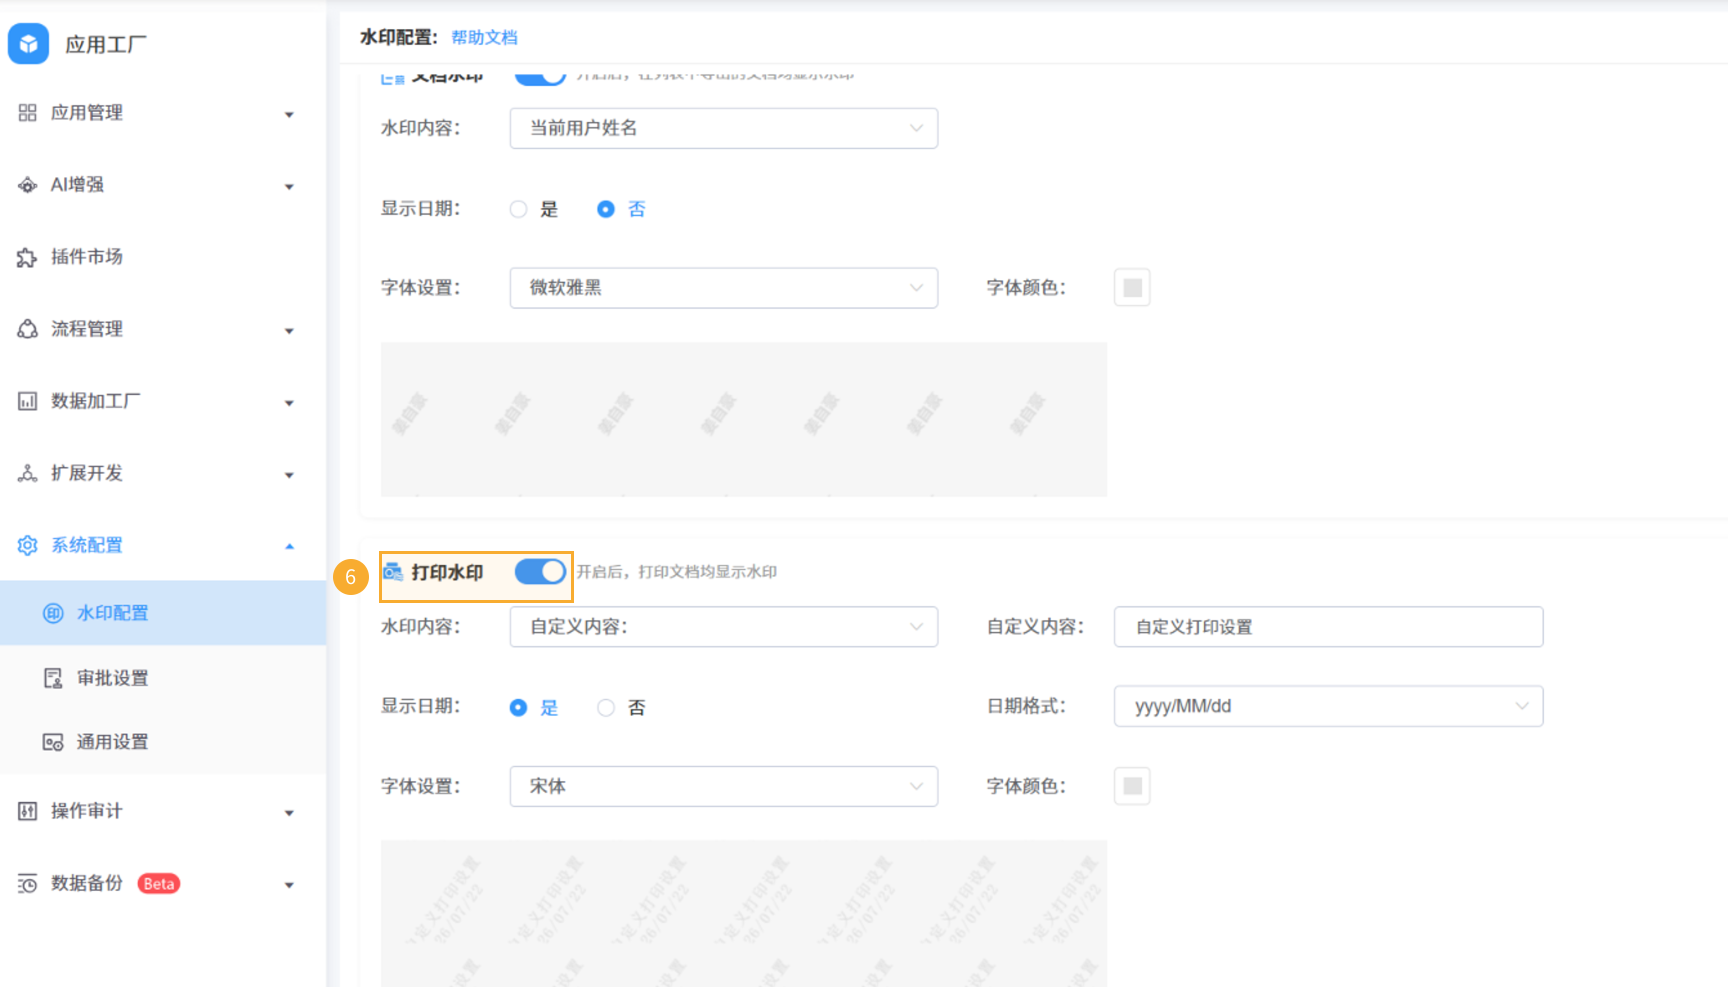This screenshot has height=987, width=1728.
Task: Click the 数据加工厂 chart icon
Action: click(x=27, y=401)
